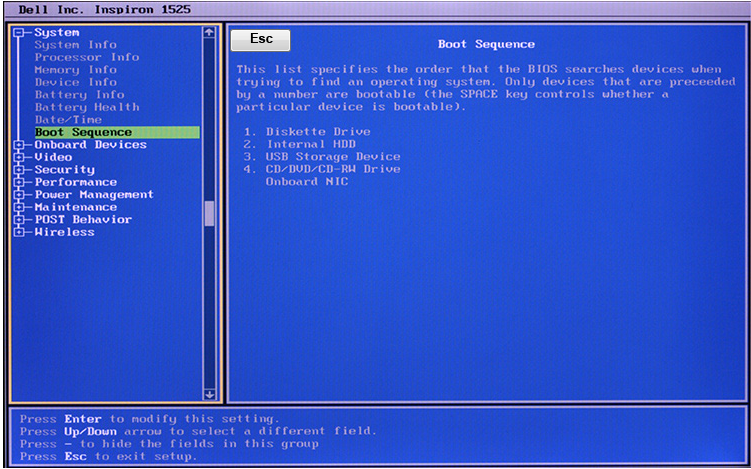
Task: Expand the Maintenance group
Action: point(18,207)
